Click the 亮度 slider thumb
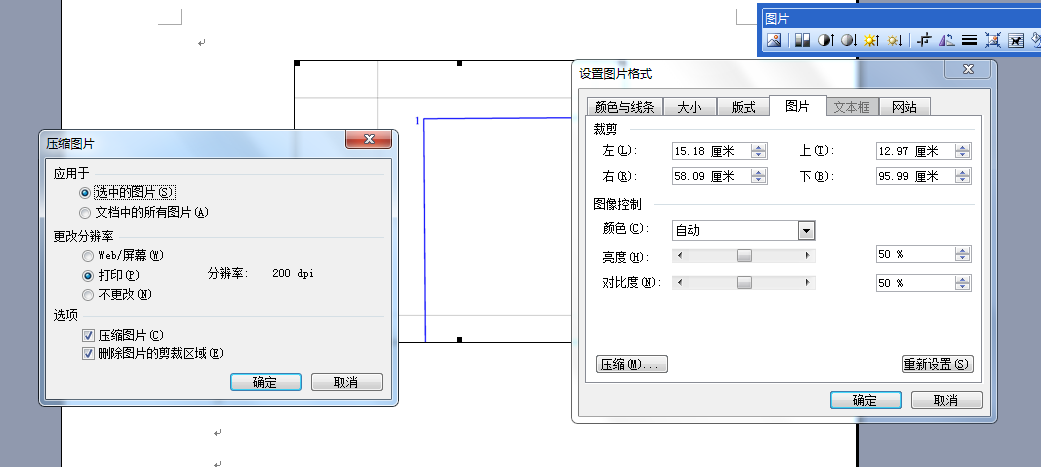This screenshot has width=1041, height=467. pos(745,256)
